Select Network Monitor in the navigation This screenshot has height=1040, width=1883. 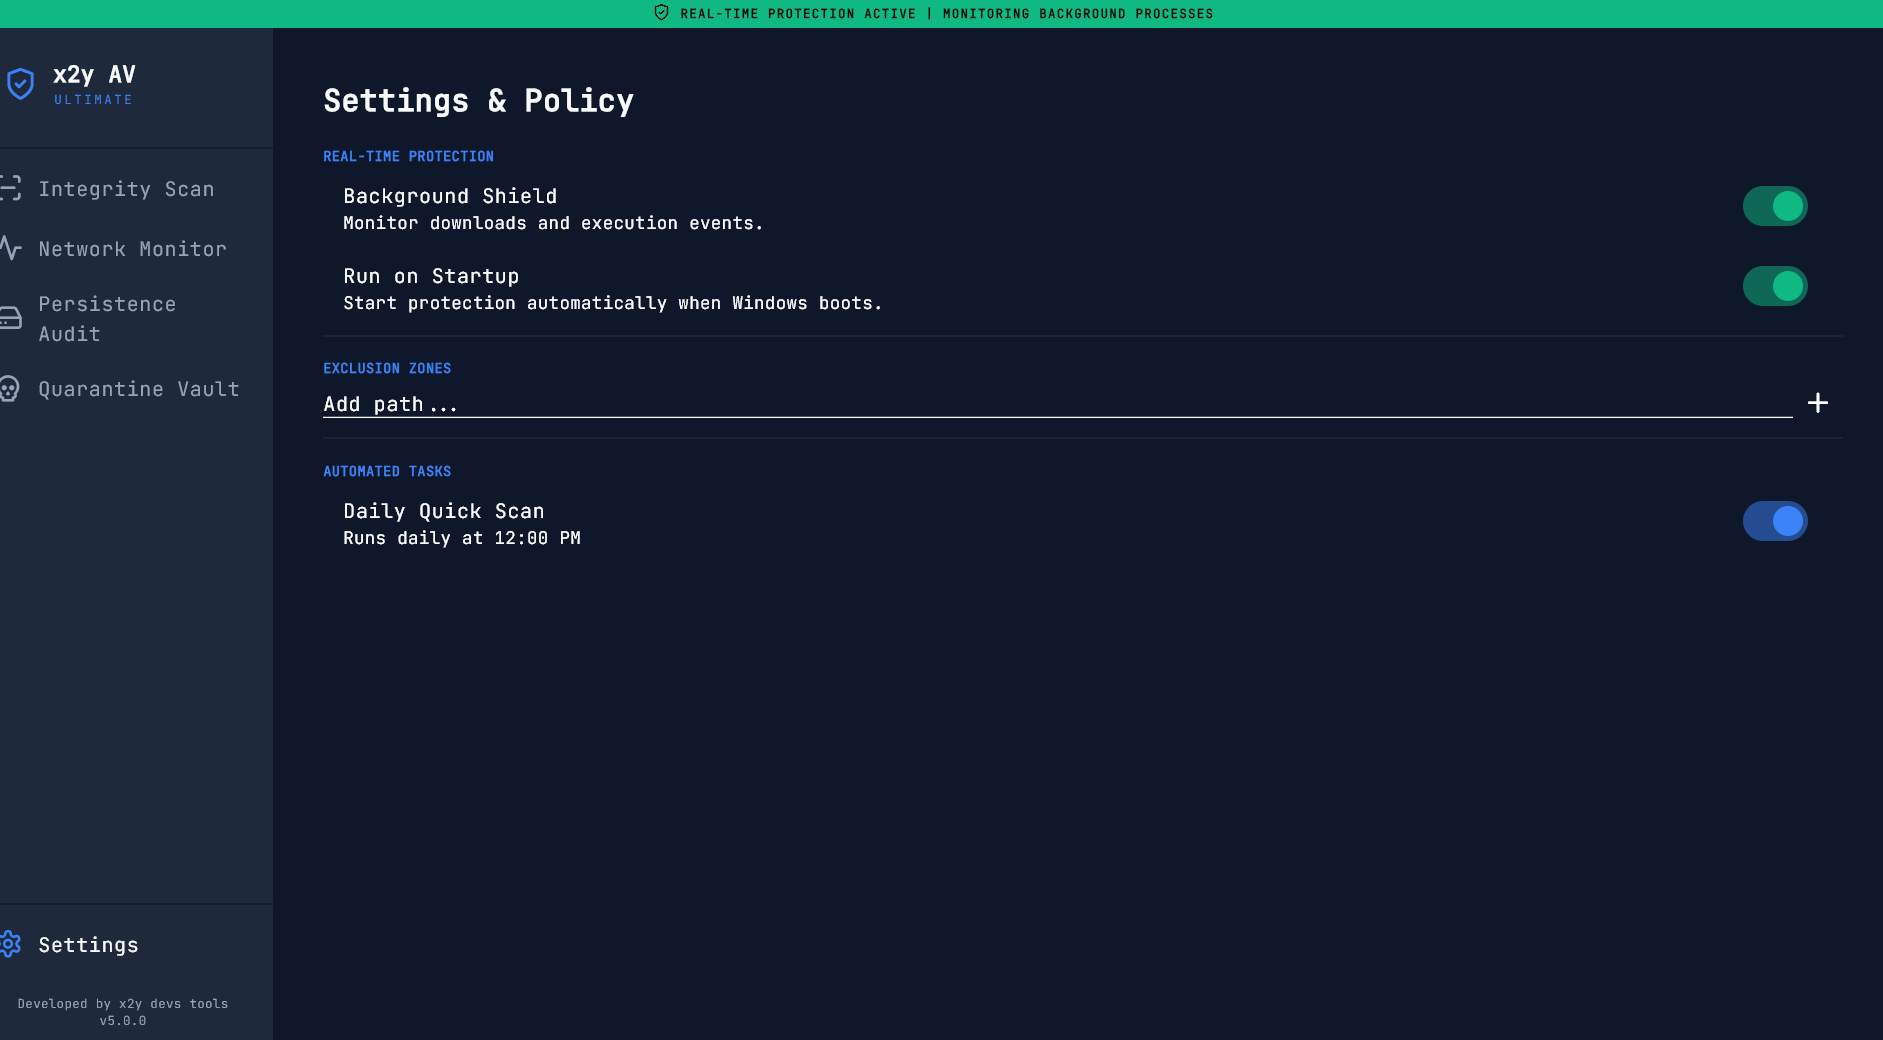point(132,248)
